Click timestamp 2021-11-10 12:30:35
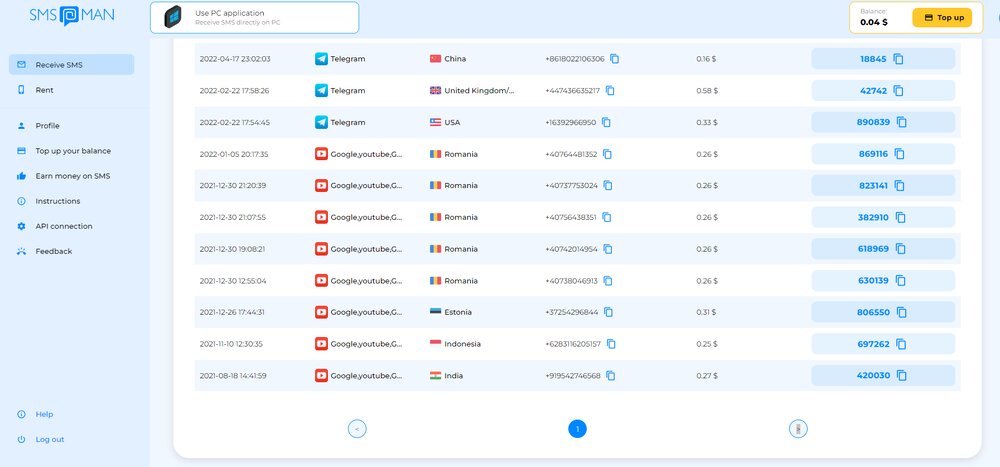1000x467 pixels. [231, 344]
